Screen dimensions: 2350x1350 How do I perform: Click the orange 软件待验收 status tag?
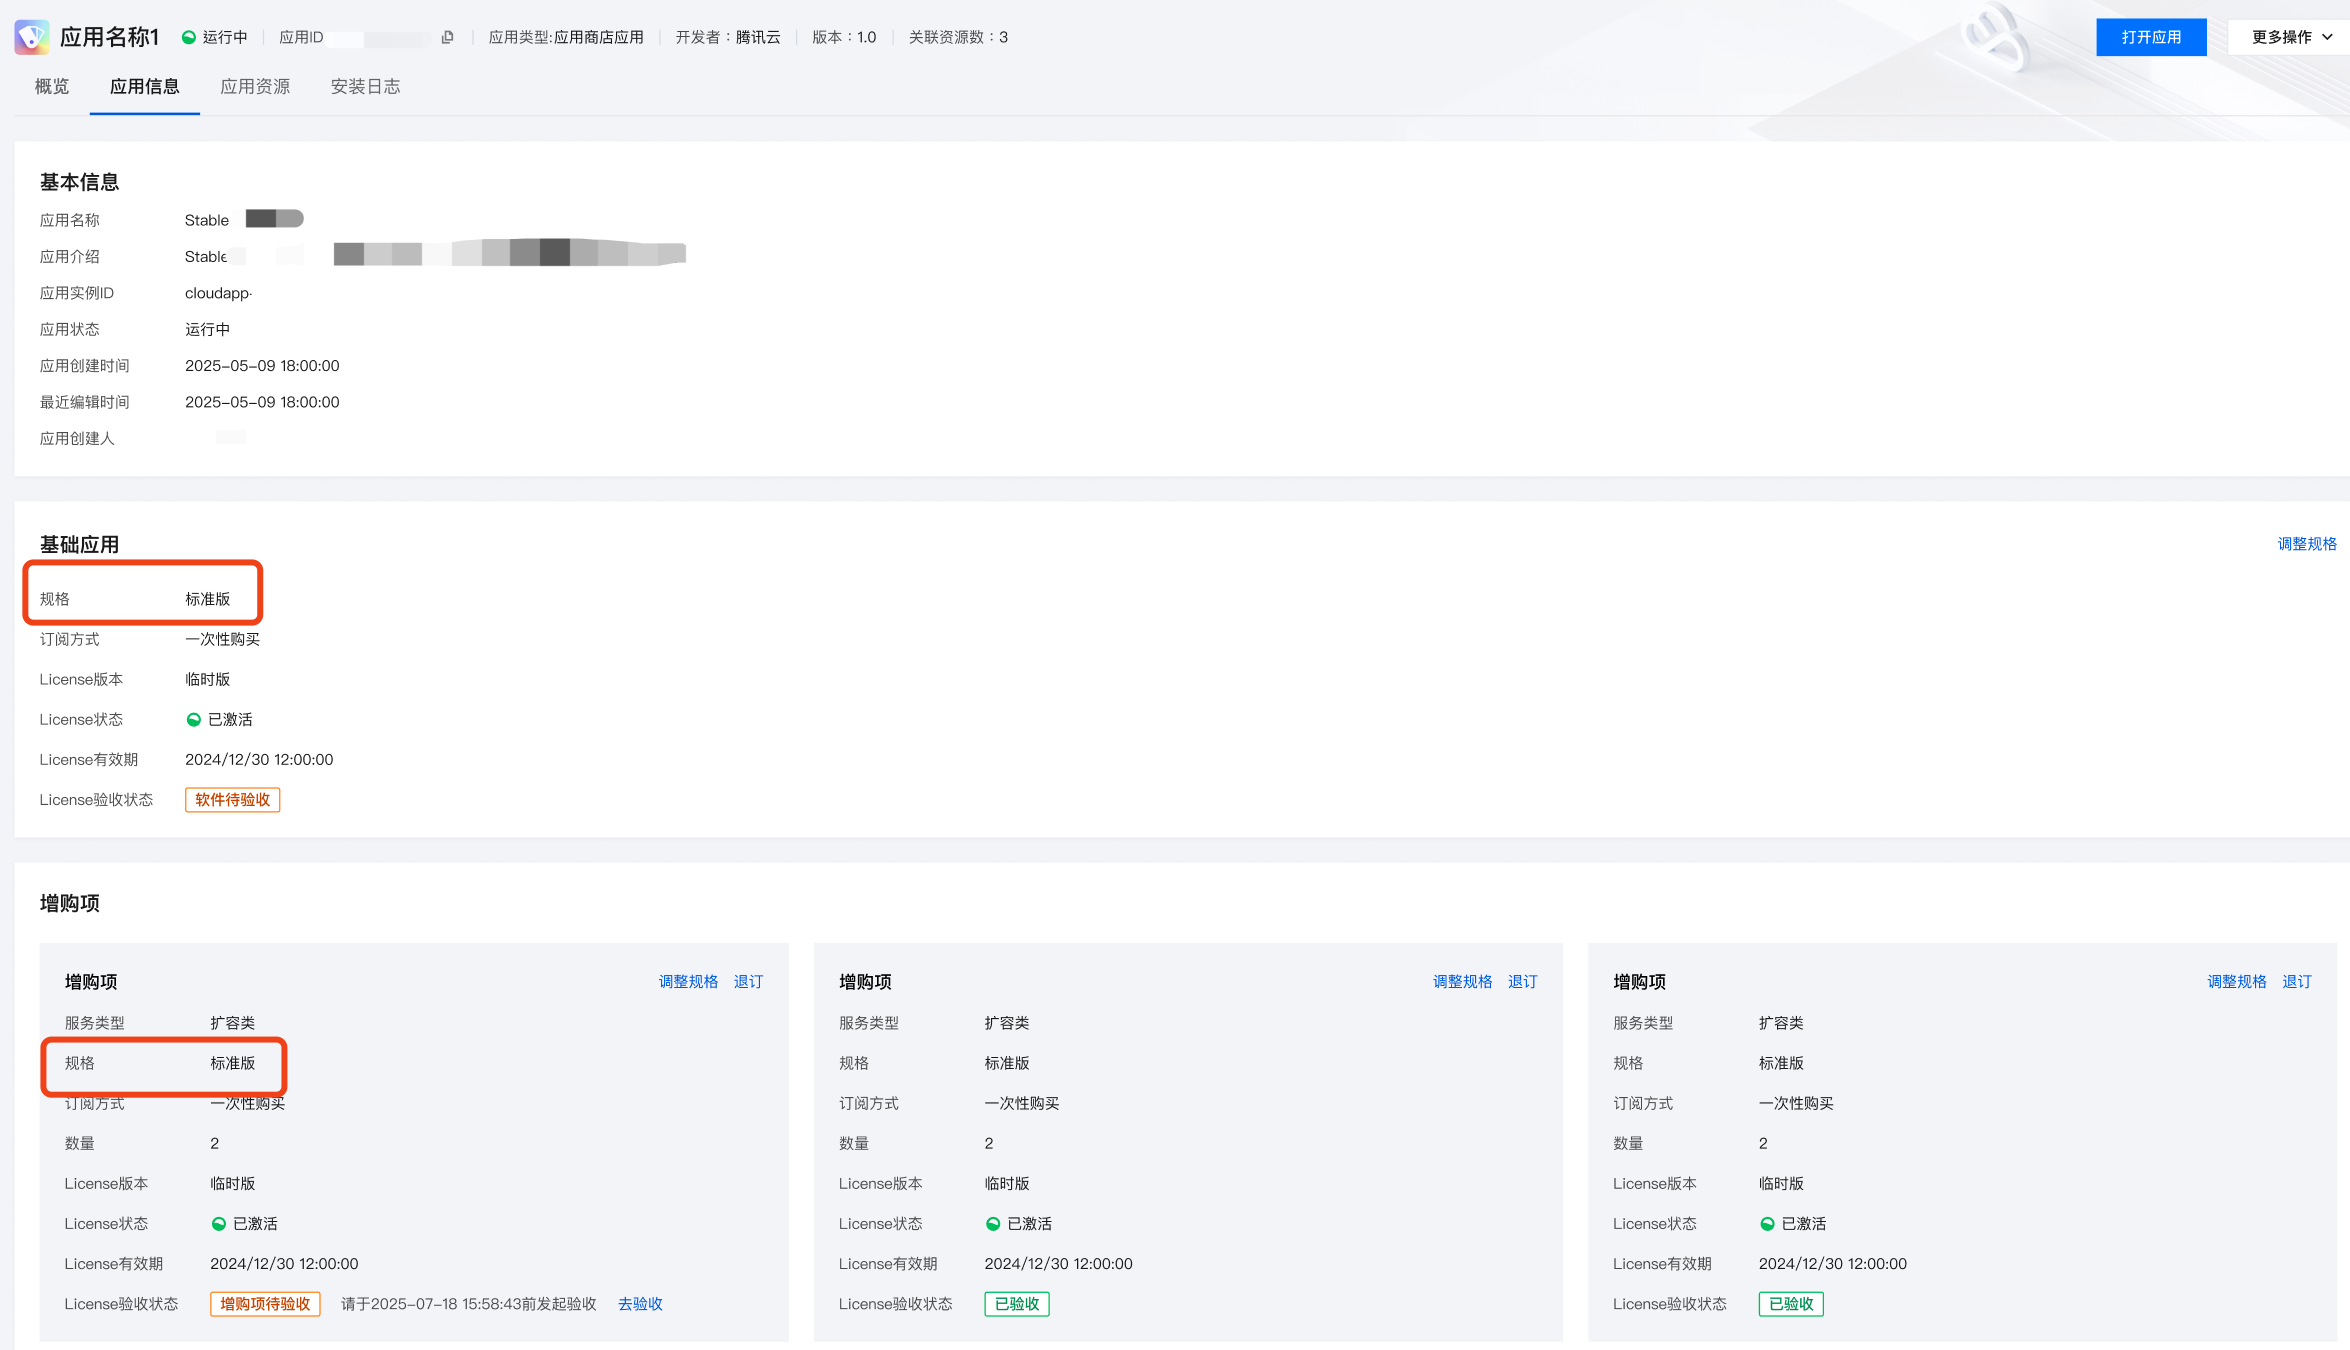(232, 800)
